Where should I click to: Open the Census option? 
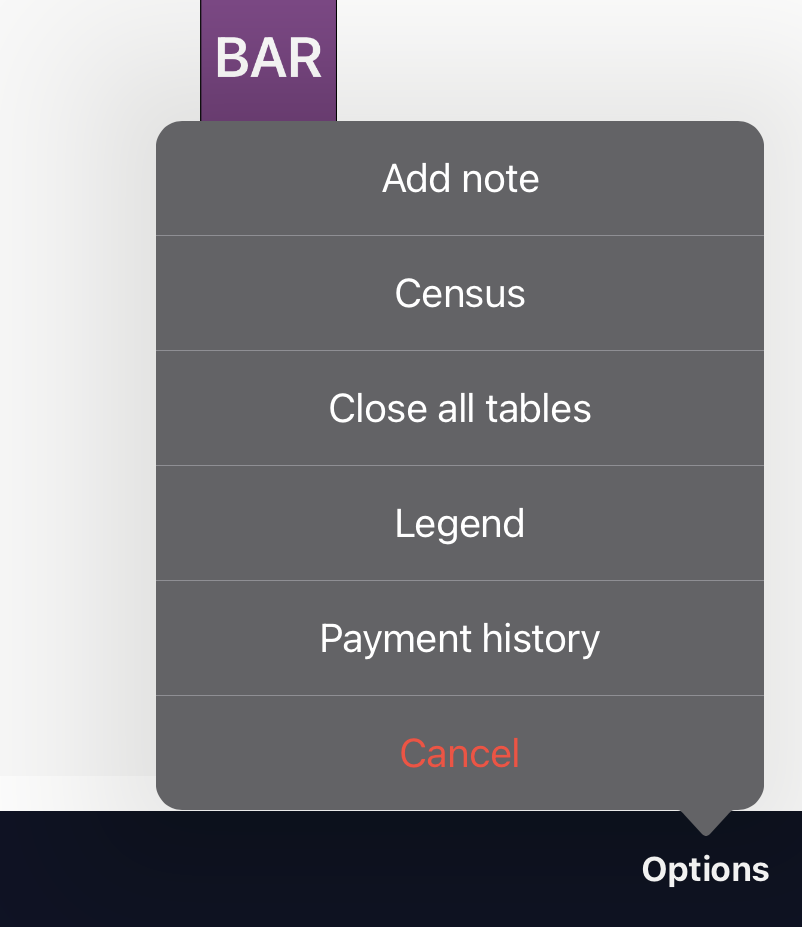(x=460, y=293)
